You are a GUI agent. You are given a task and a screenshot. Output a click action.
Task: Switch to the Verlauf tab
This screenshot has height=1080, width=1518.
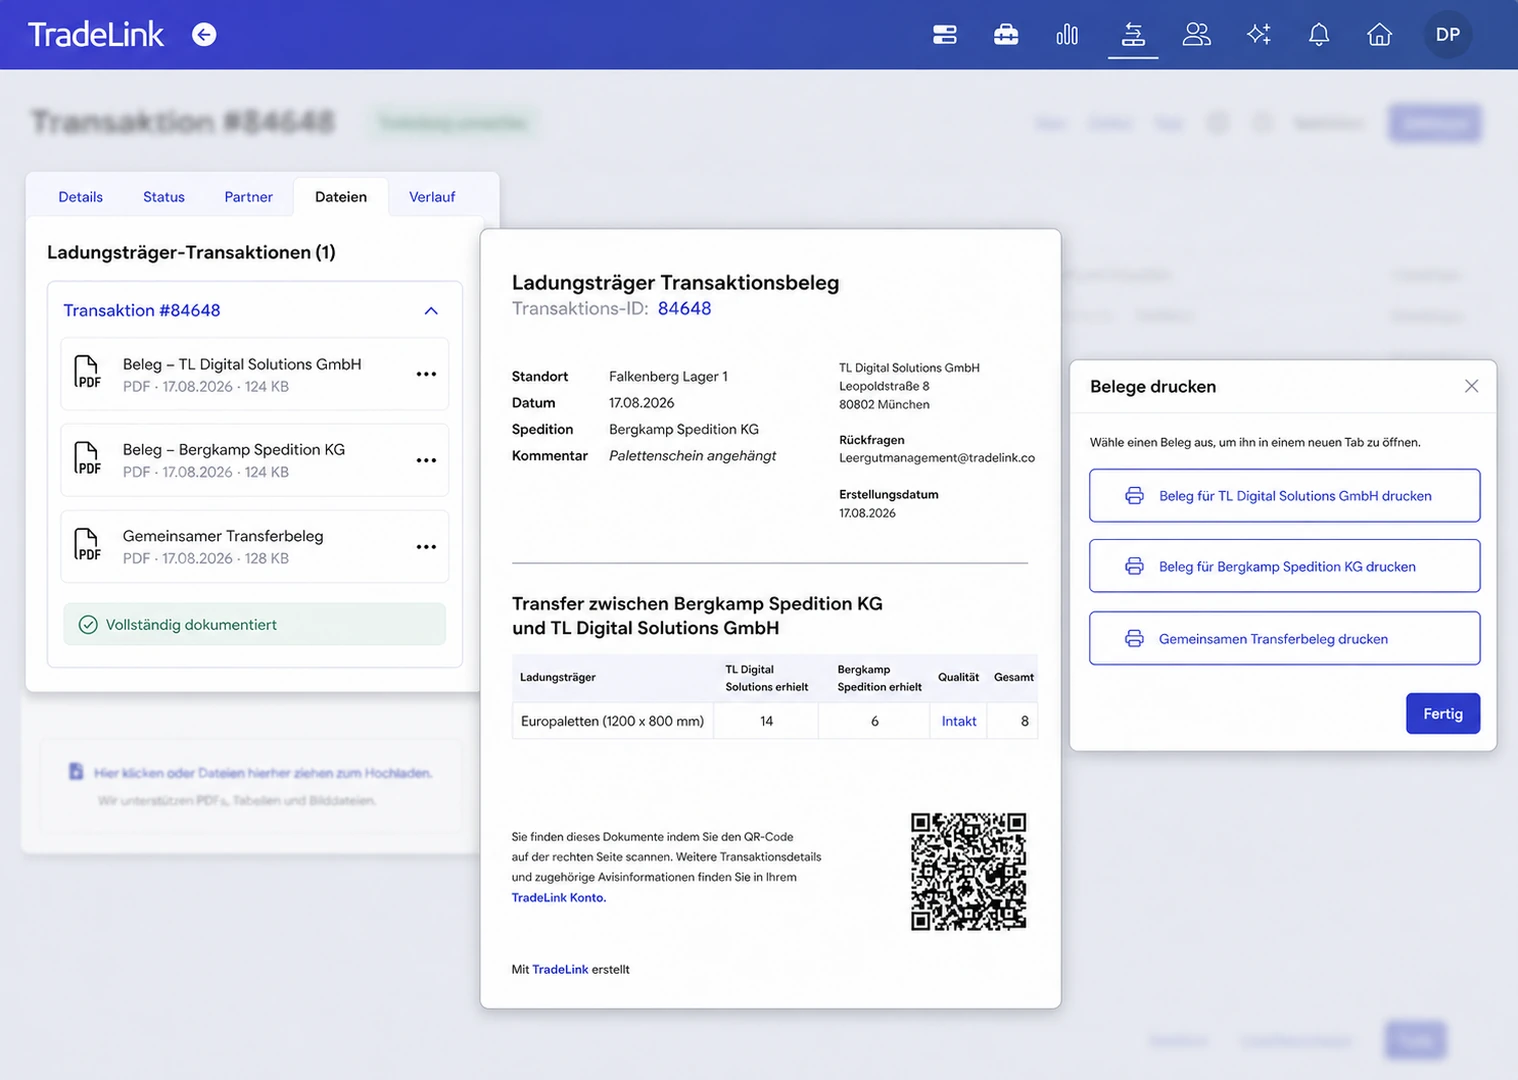click(432, 197)
